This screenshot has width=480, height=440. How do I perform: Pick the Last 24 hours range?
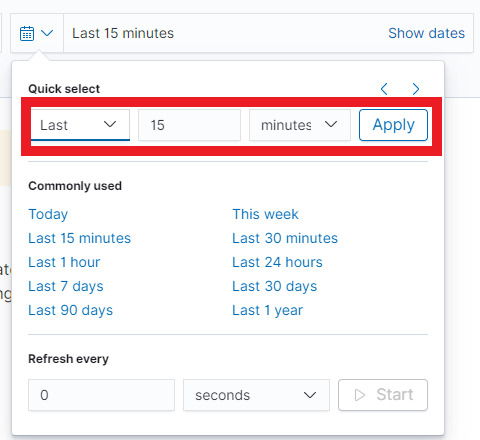[x=277, y=262]
